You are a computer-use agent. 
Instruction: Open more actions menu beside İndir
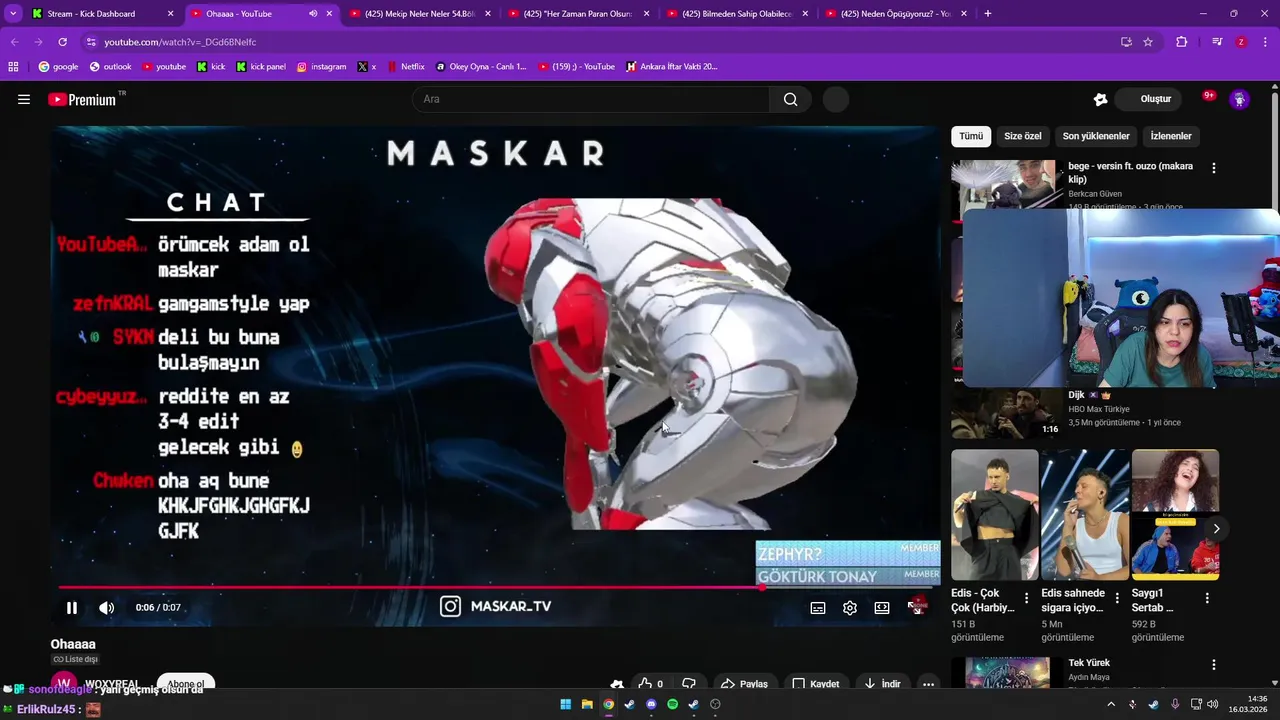pyautogui.click(x=929, y=684)
